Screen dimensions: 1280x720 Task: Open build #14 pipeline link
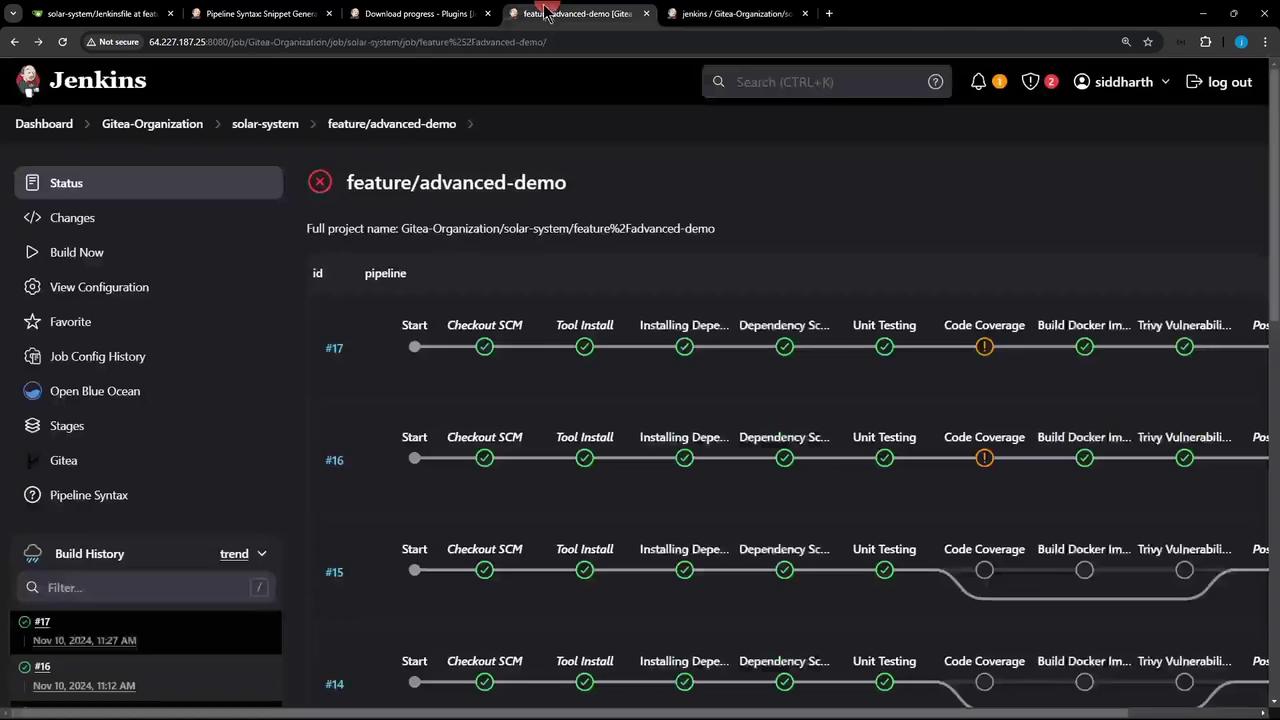[334, 684]
